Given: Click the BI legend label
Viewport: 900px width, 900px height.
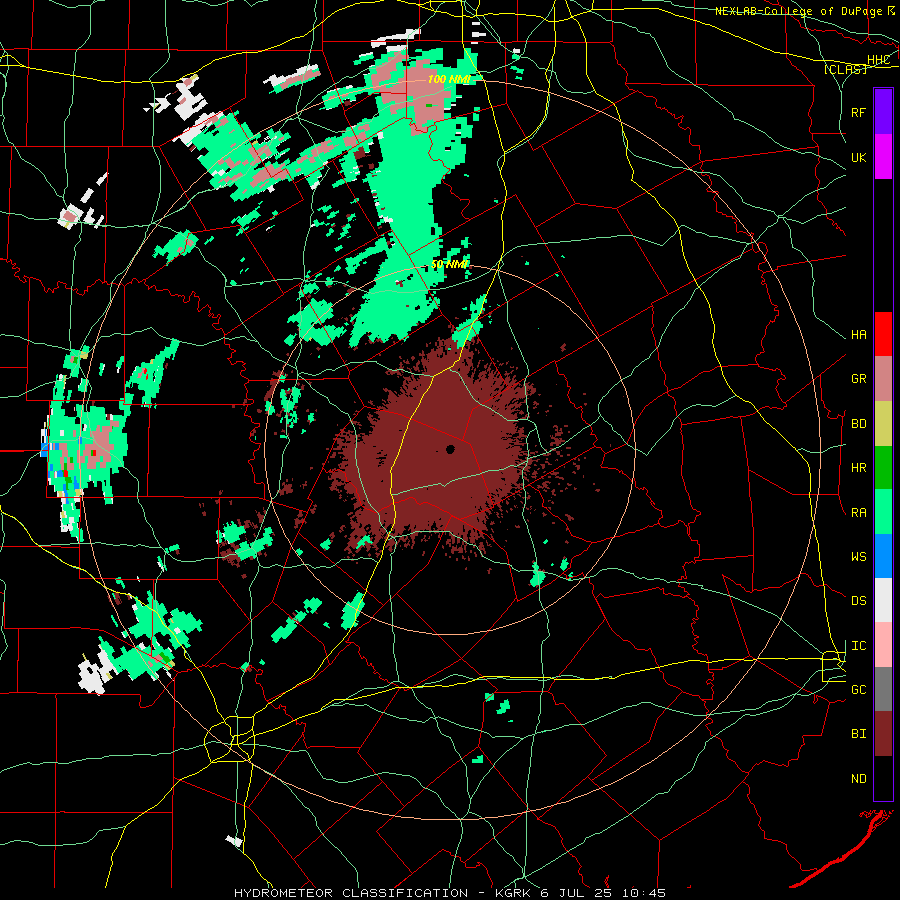Looking at the screenshot, I should pyautogui.click(x=858, y=734).
